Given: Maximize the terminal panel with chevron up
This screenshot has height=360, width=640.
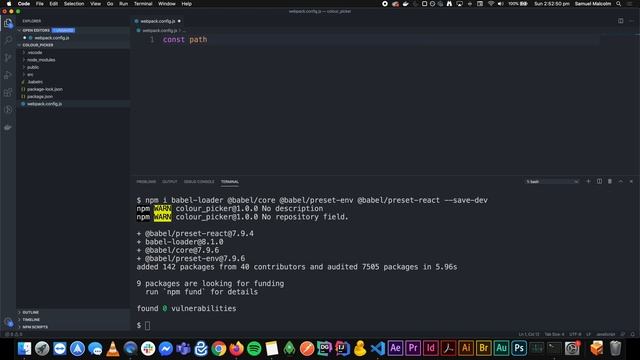Looking at the screenshot, I should 620,181.
